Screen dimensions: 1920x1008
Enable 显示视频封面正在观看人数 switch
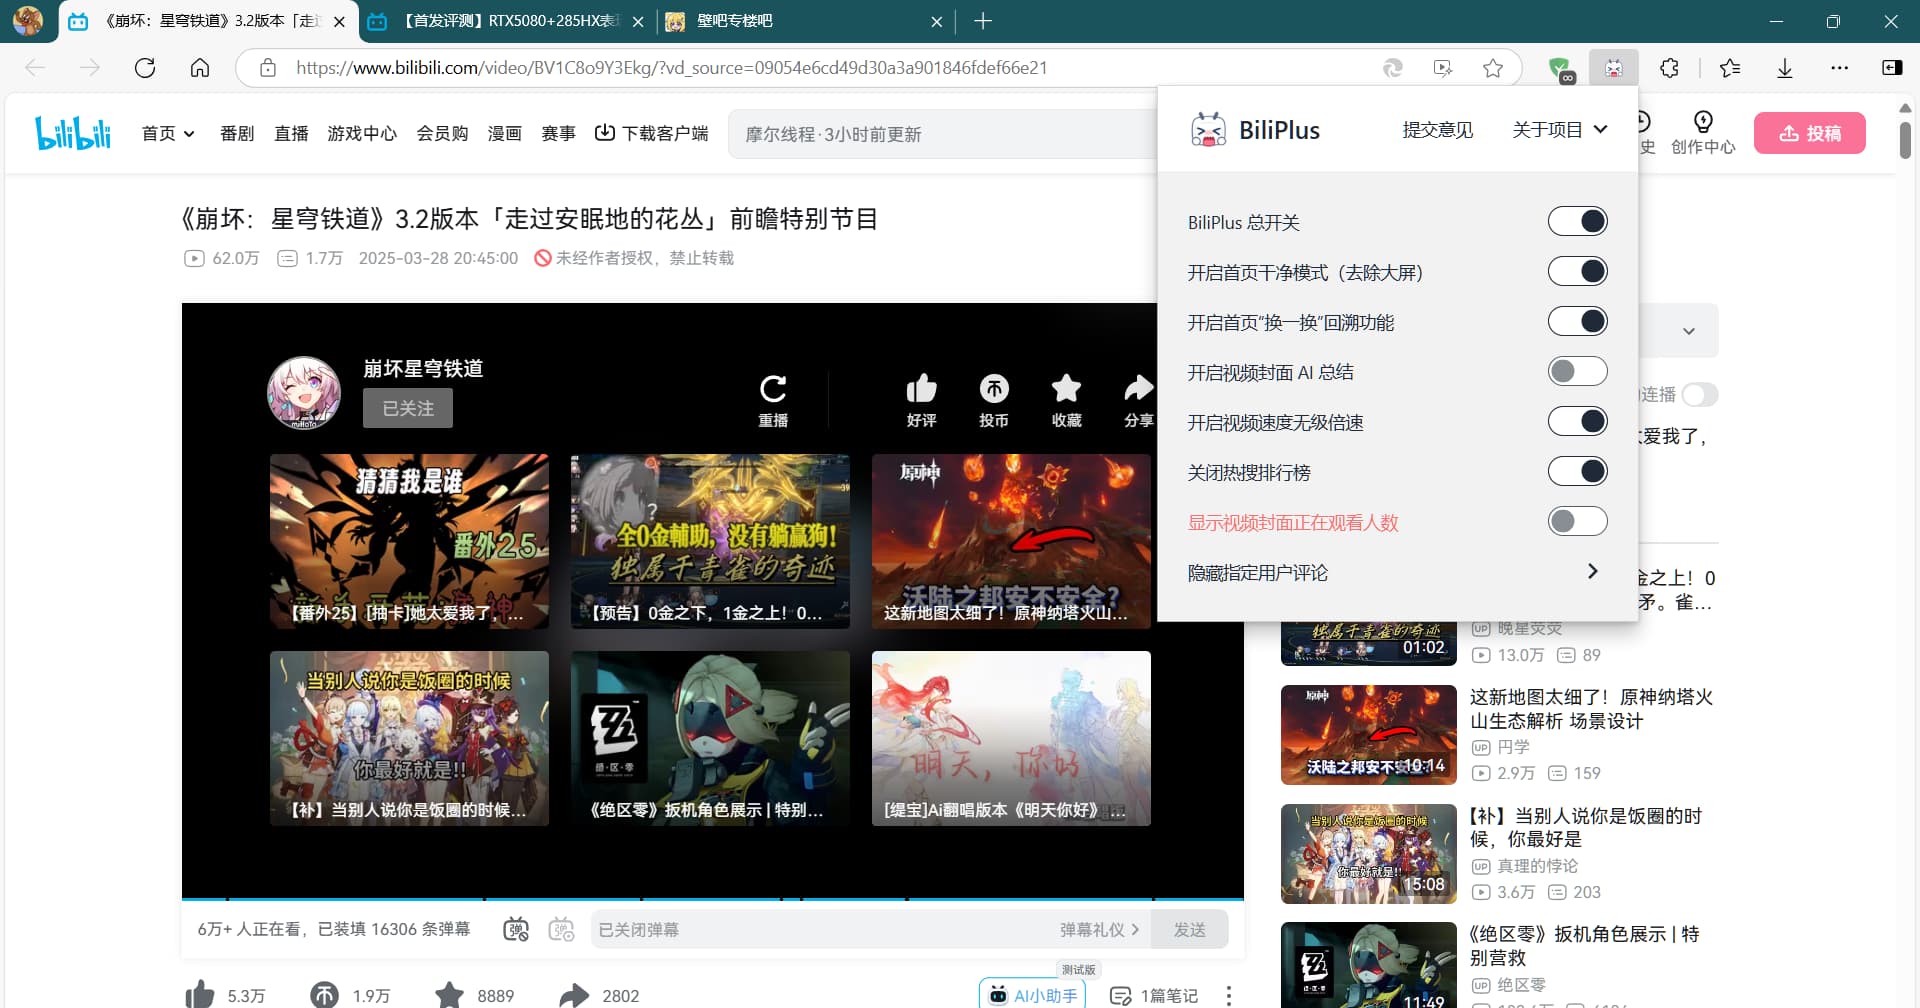point(1577,521)
